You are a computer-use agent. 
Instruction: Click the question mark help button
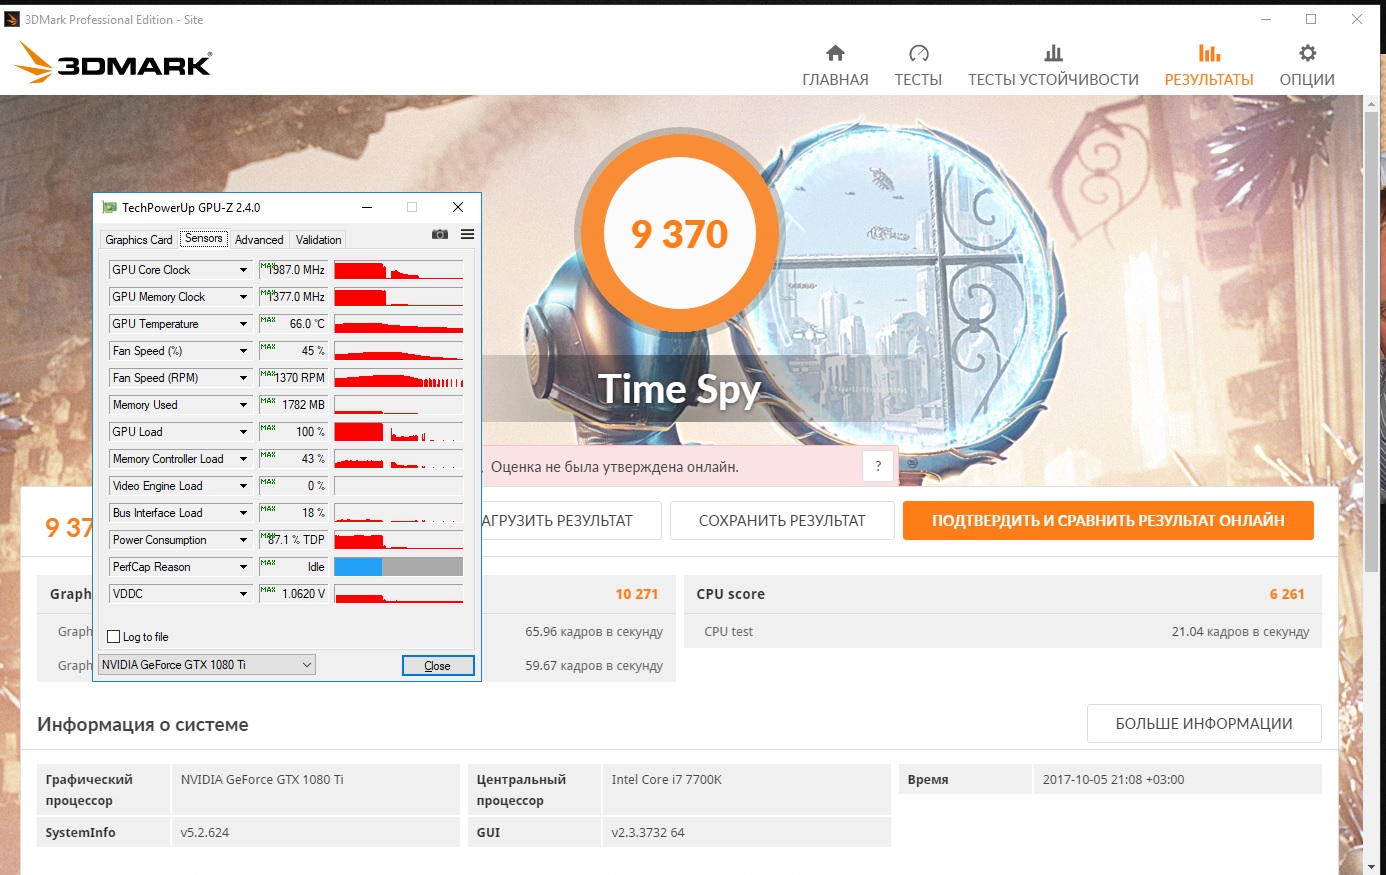878,466
